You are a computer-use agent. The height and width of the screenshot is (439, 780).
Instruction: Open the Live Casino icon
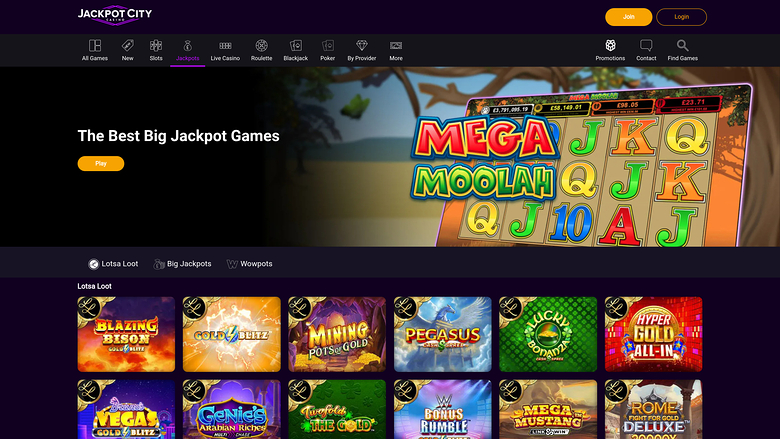[x=225, y=46]
